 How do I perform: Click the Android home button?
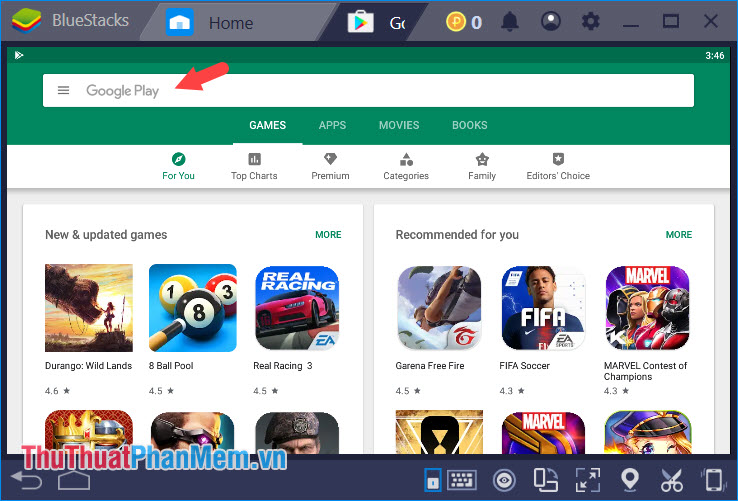coord(74,480)
